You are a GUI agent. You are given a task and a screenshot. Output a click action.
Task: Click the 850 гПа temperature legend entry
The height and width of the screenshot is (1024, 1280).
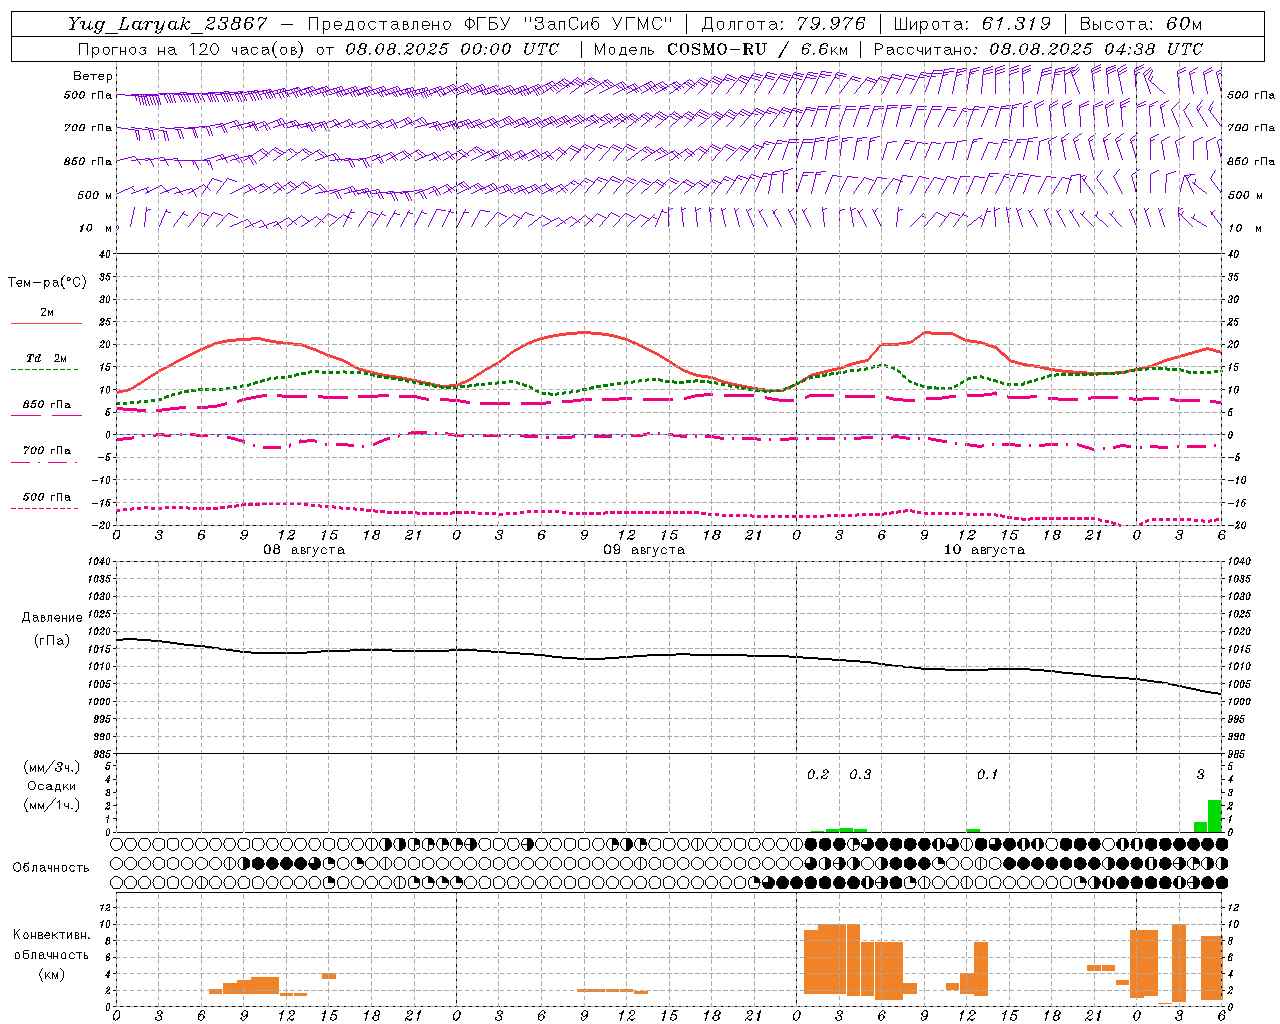pos(47,405)
